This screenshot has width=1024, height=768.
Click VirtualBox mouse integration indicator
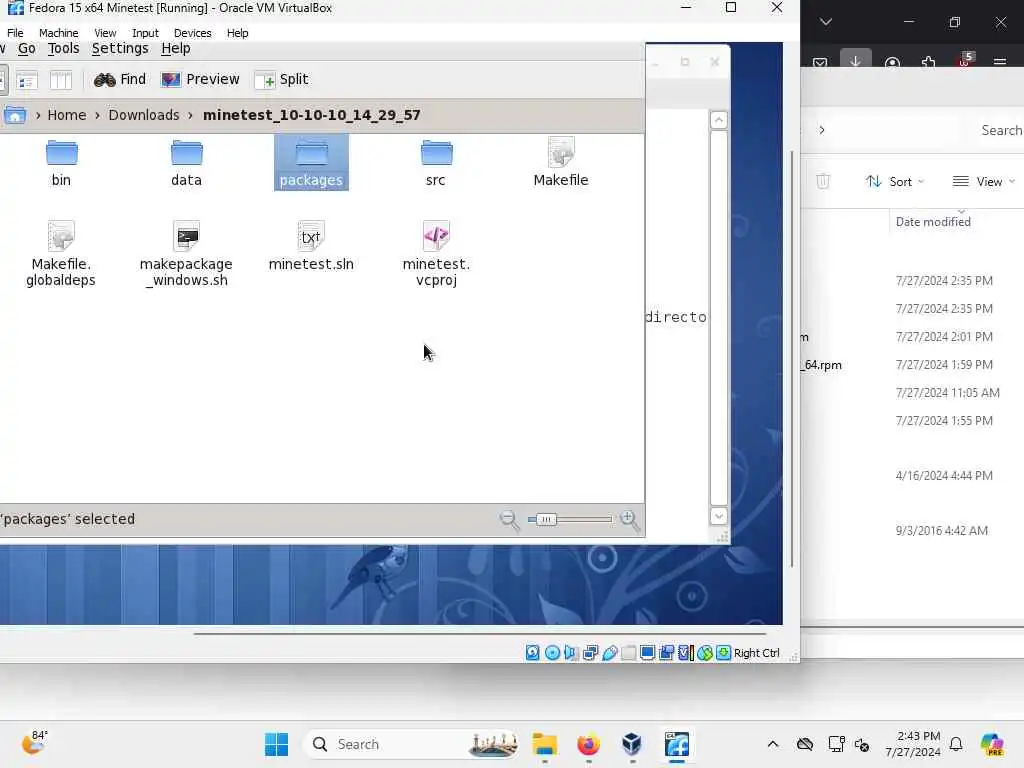click(705, 652)
